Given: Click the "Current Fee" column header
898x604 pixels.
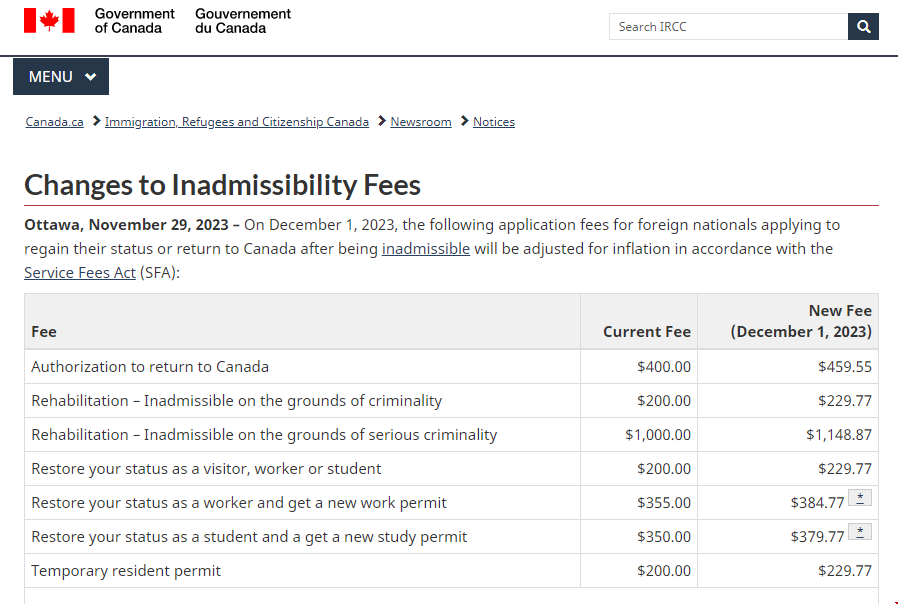Looking at the screenshot, I should [646, 332].
